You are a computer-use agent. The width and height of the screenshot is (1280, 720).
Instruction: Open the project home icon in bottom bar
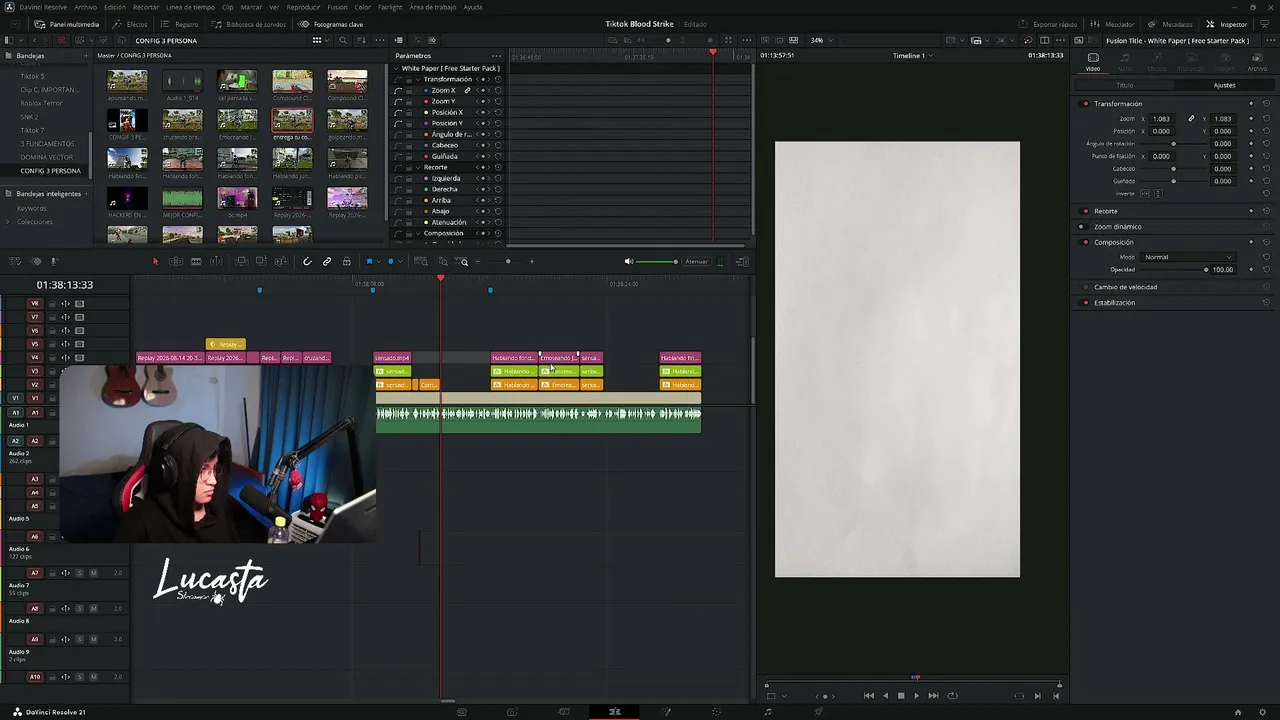1238,712
